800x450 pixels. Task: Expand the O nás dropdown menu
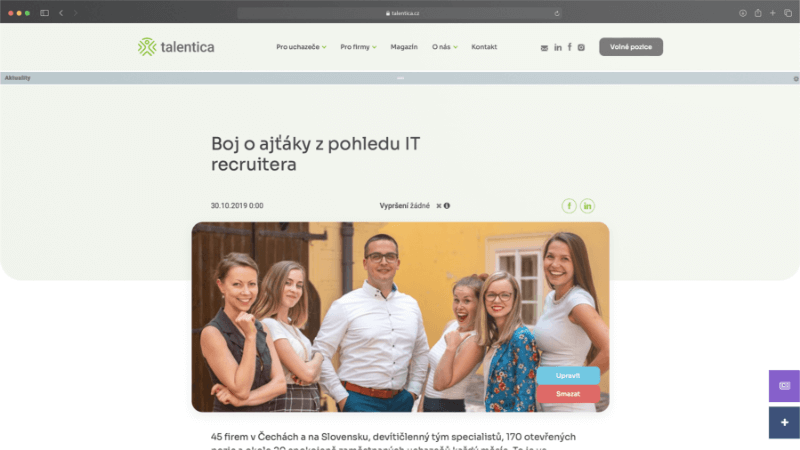click(x=444, y=47)
